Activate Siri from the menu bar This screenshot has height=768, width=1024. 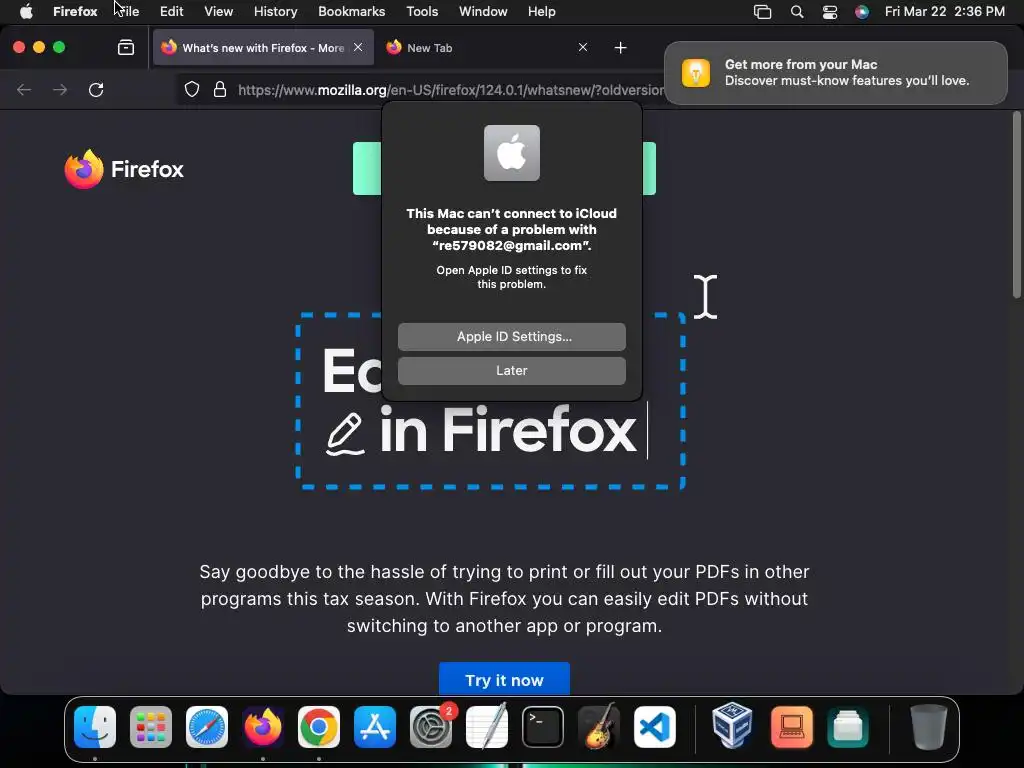tap(862, 12)
